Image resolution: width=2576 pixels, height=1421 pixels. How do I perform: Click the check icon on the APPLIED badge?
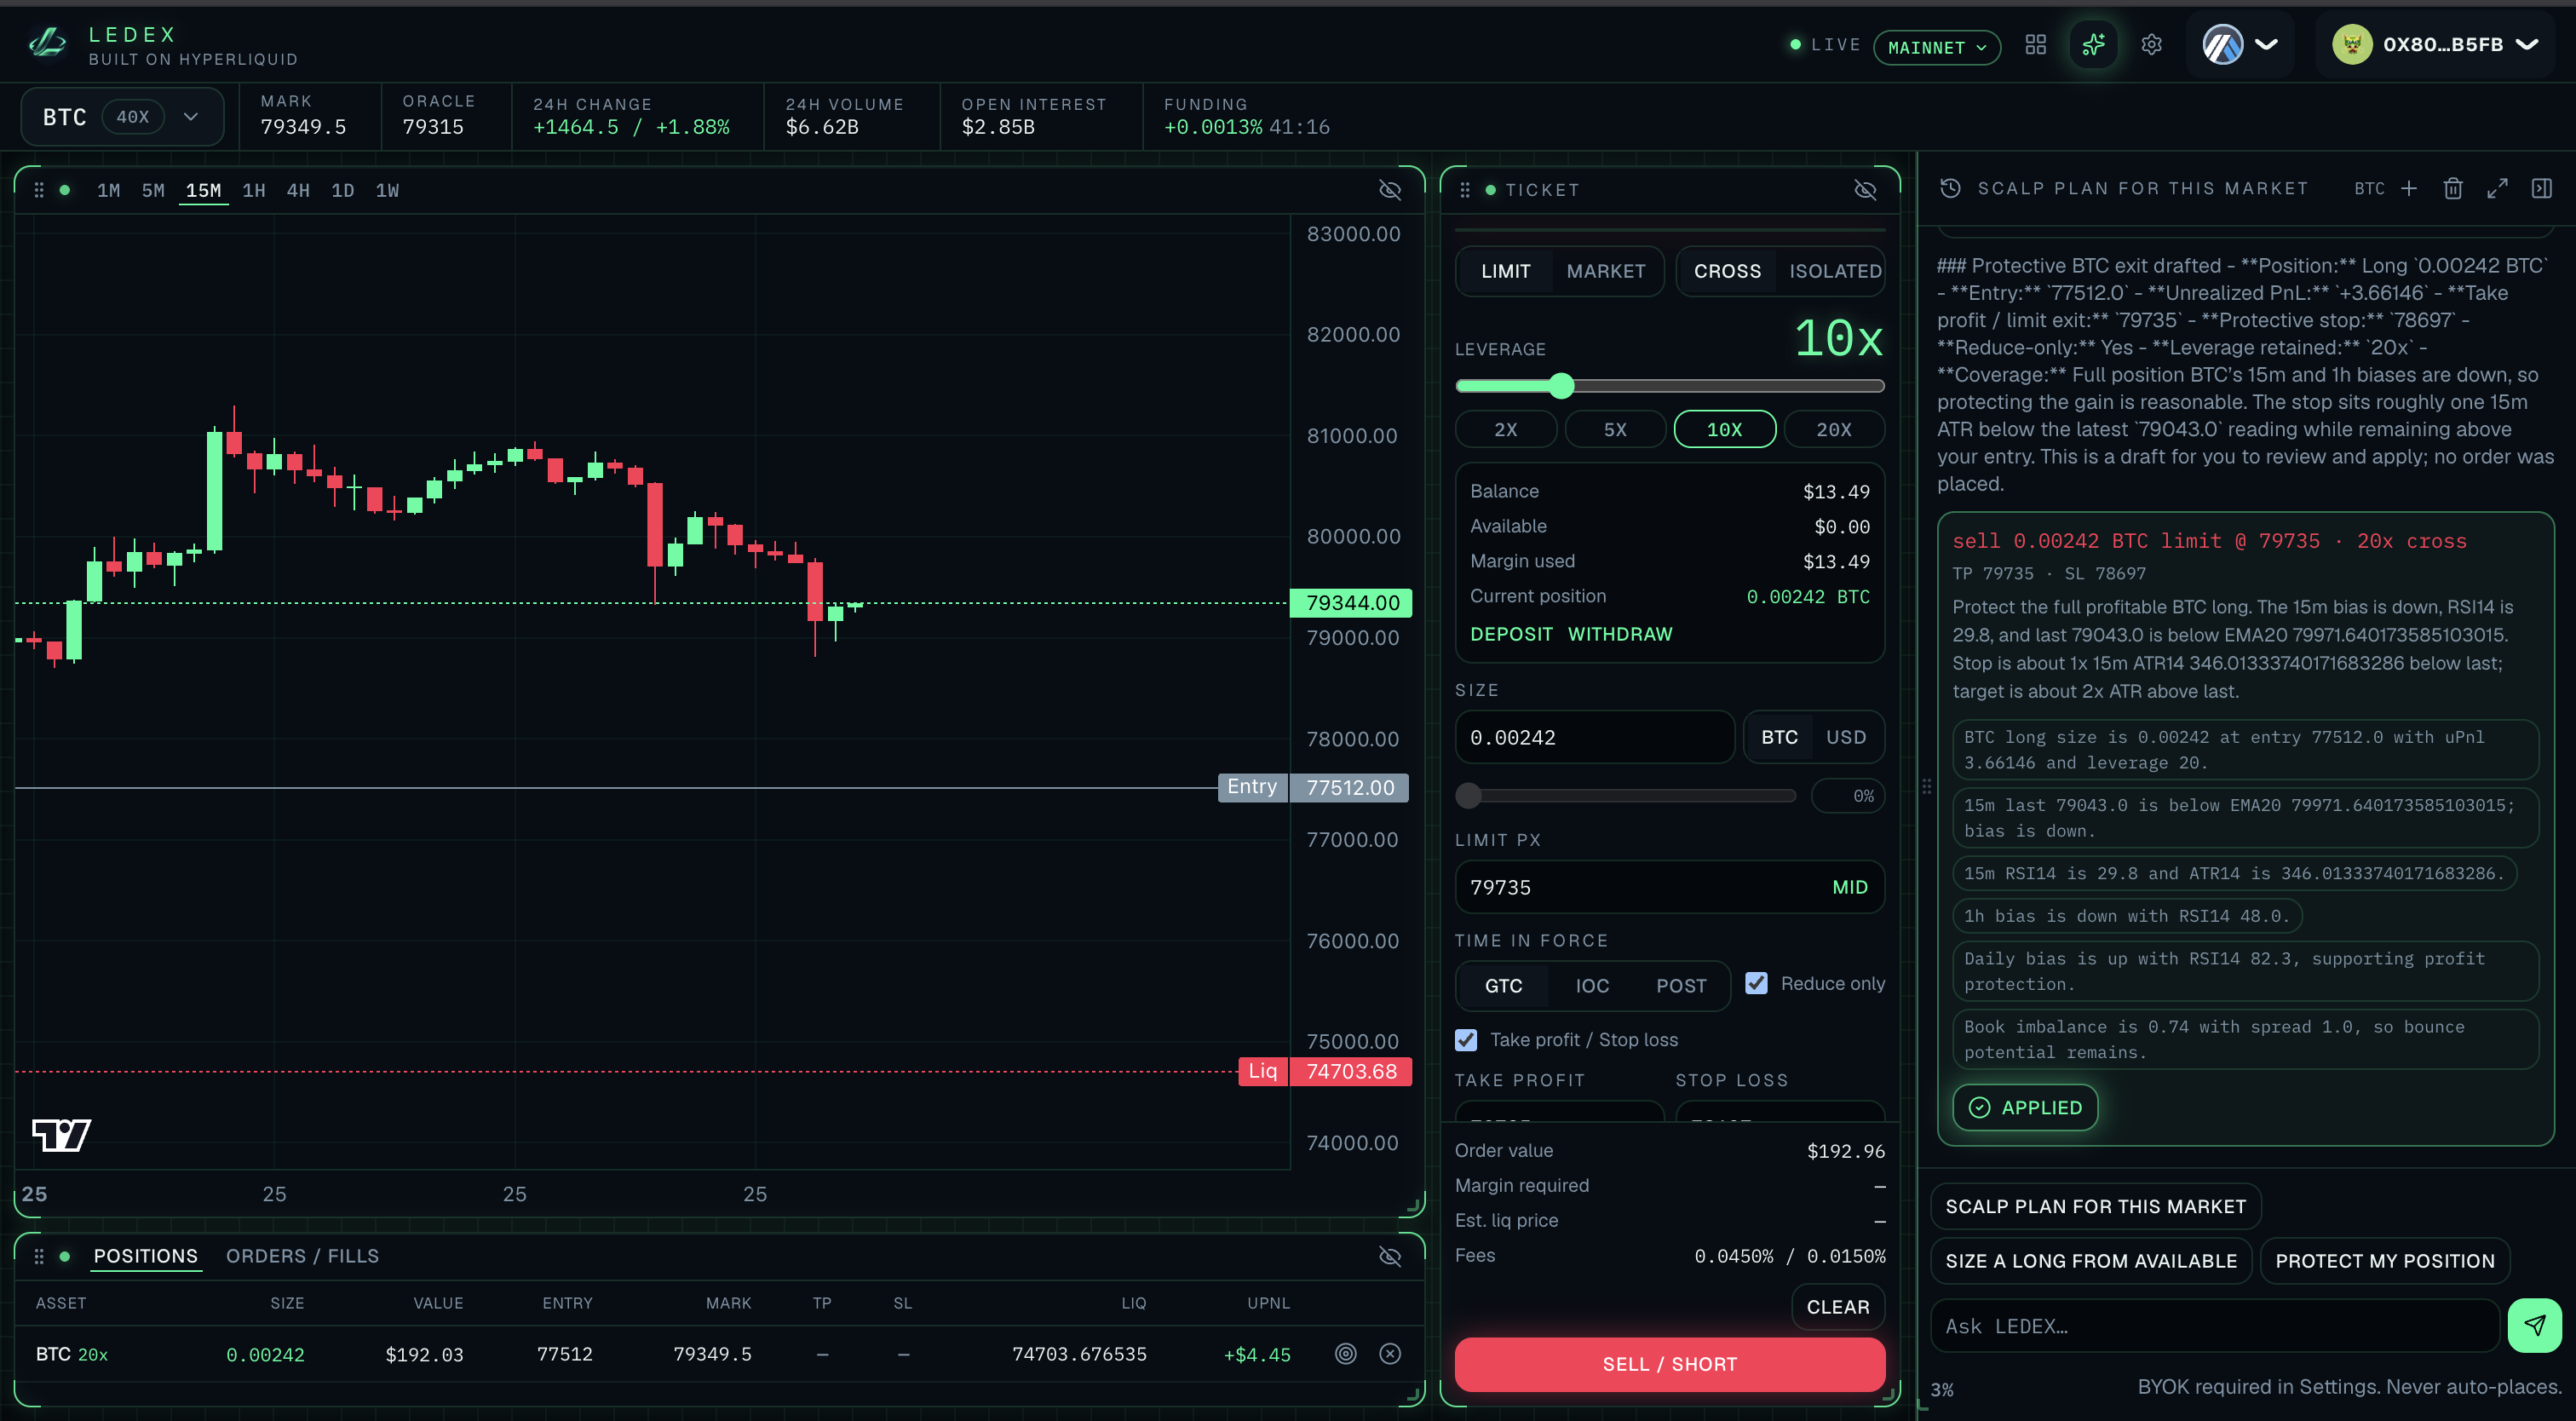pyautogui.click(x=1979, y=1107)
